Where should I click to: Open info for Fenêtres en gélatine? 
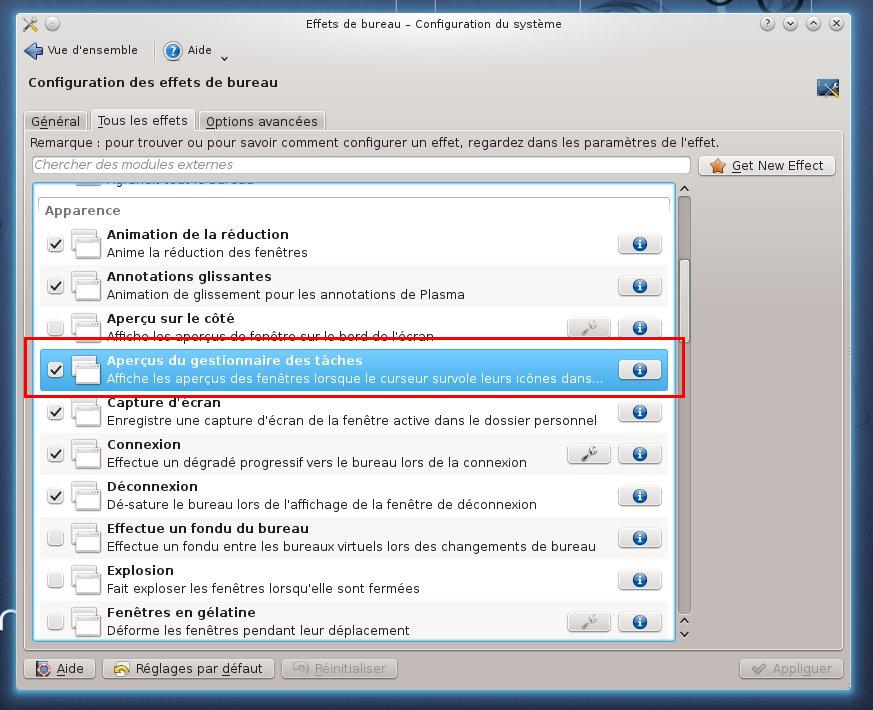[x=640, y=621]
